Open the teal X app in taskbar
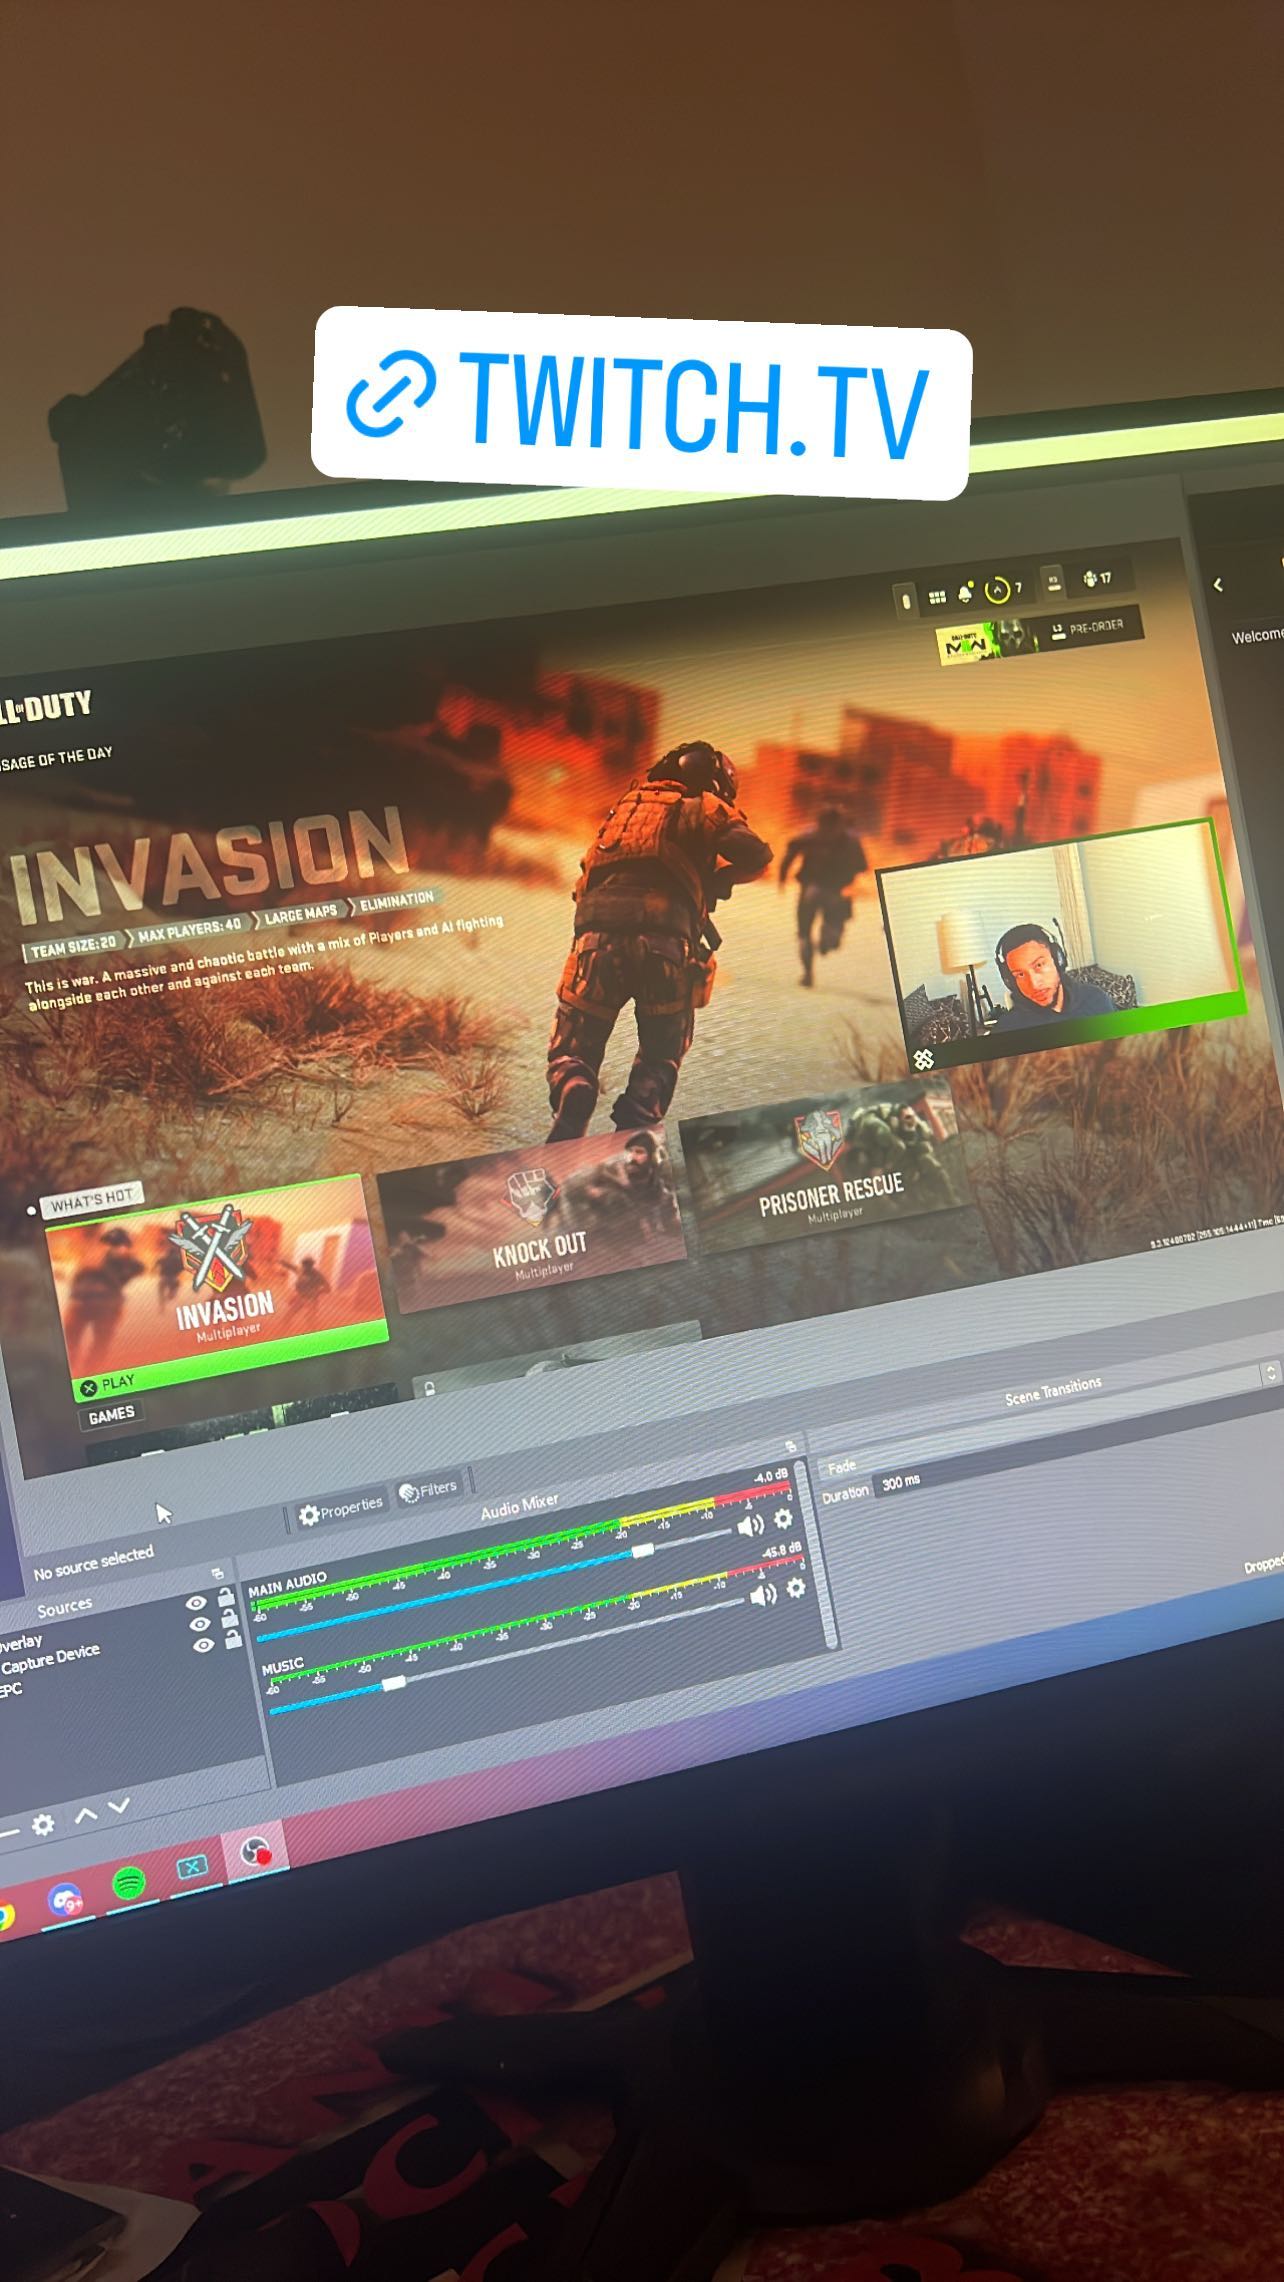This screenshot has height=2282, width=1284. tap(191, 1867)
